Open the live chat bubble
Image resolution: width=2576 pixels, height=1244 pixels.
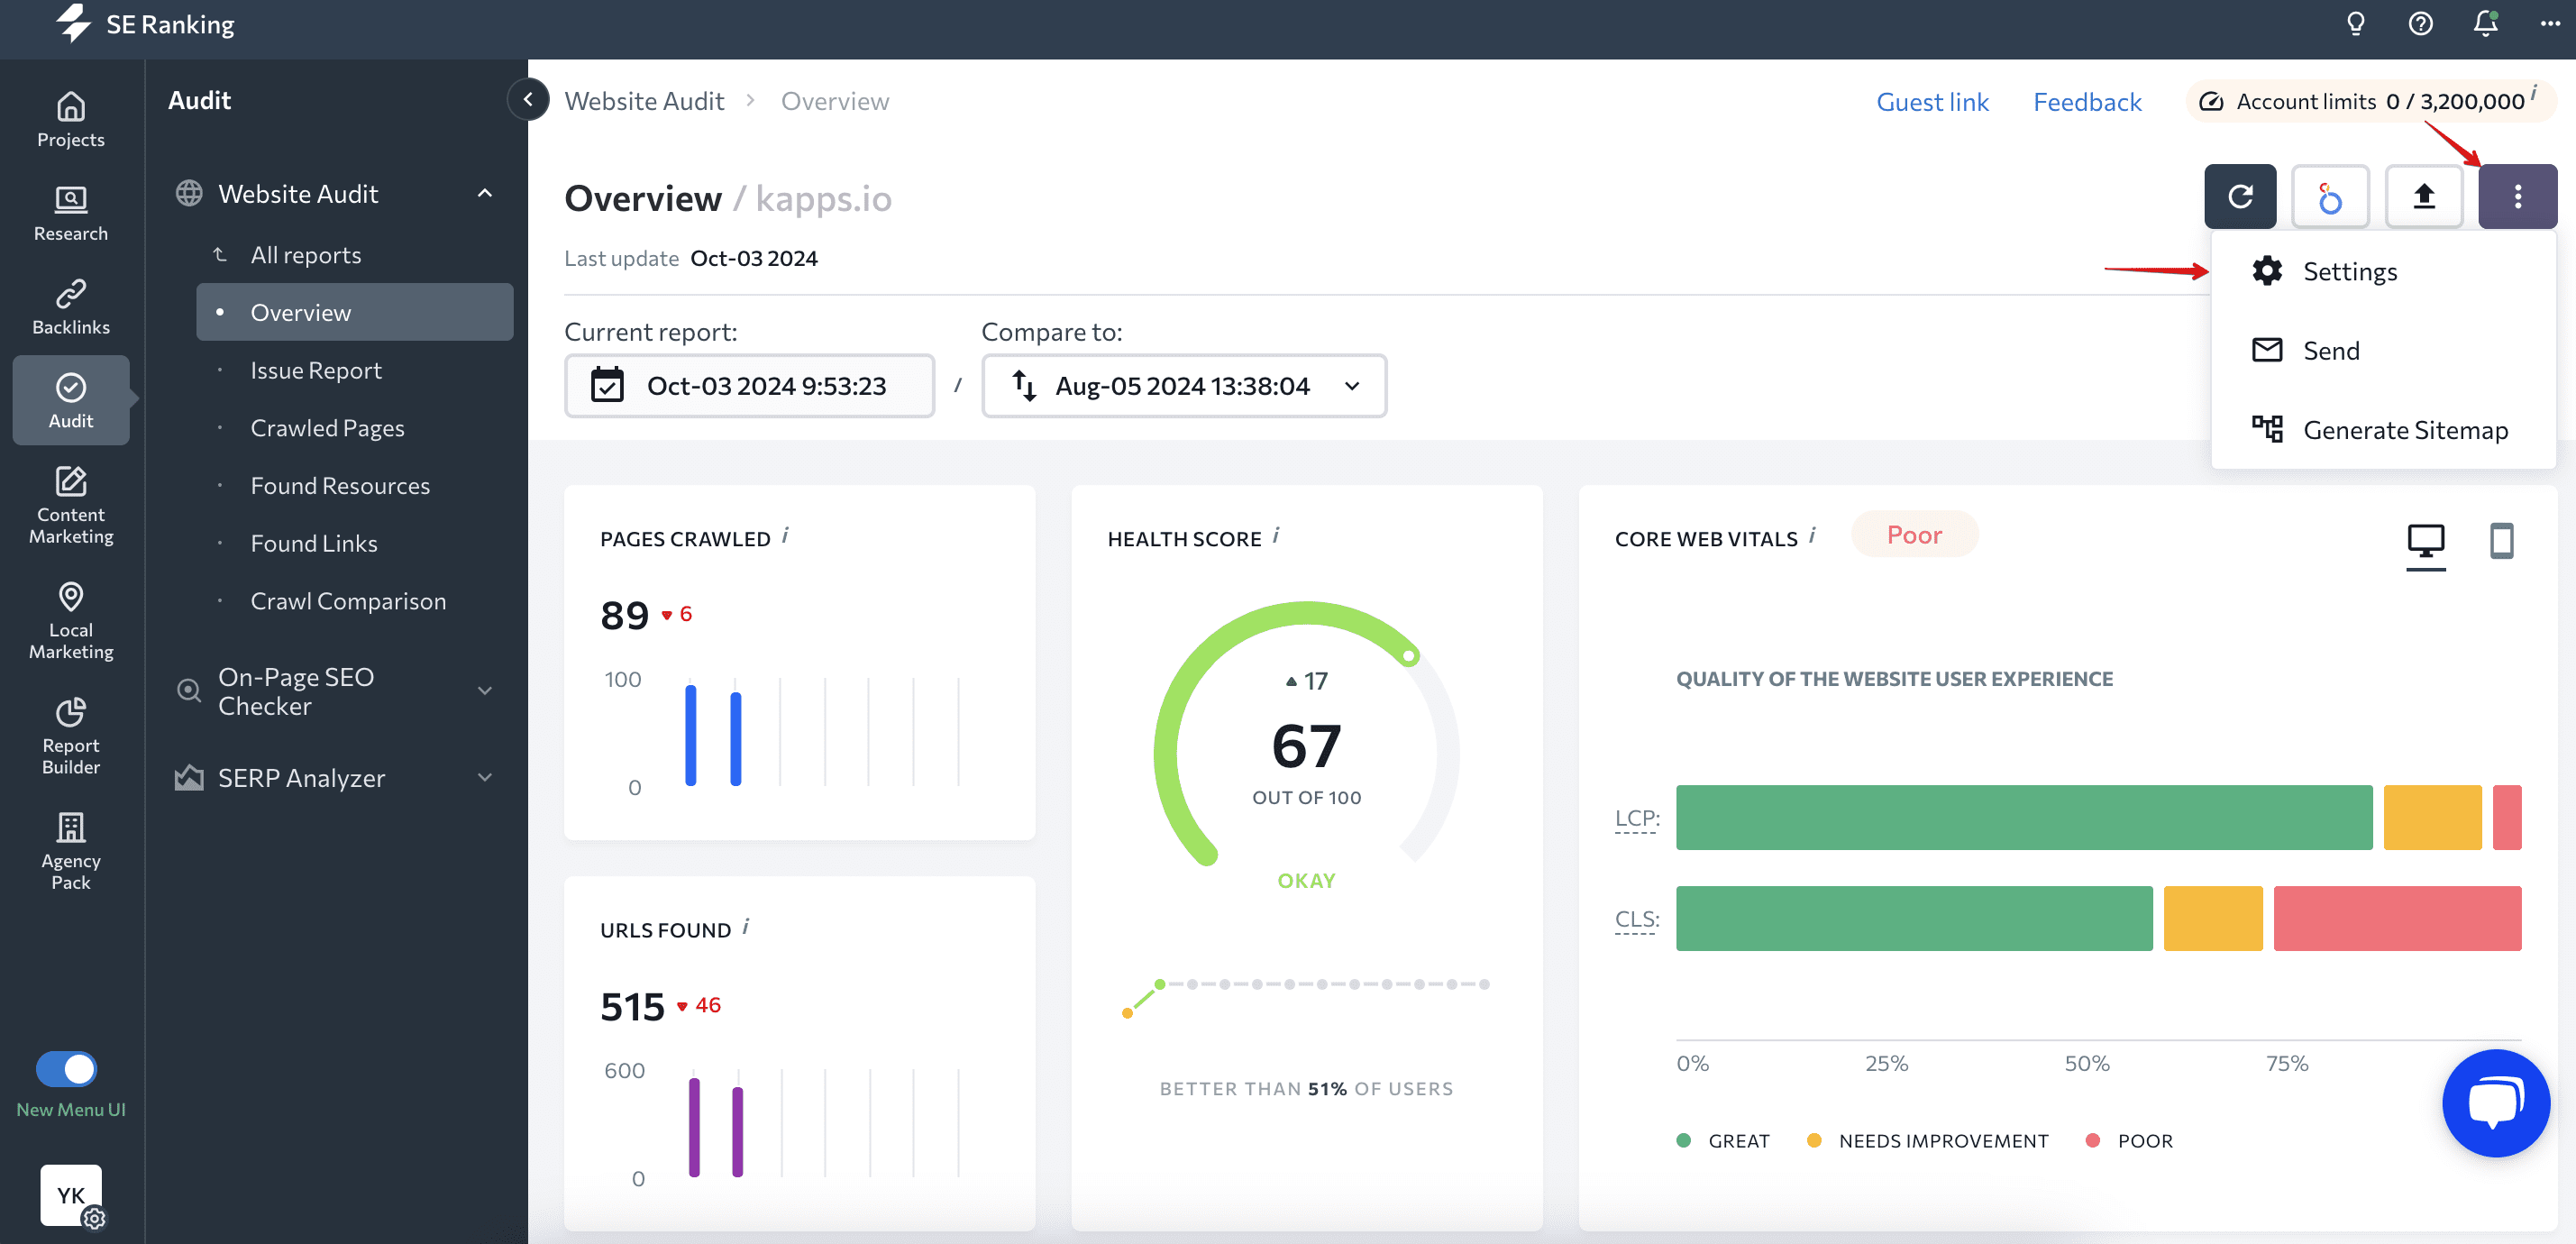pos(2496,1103)
